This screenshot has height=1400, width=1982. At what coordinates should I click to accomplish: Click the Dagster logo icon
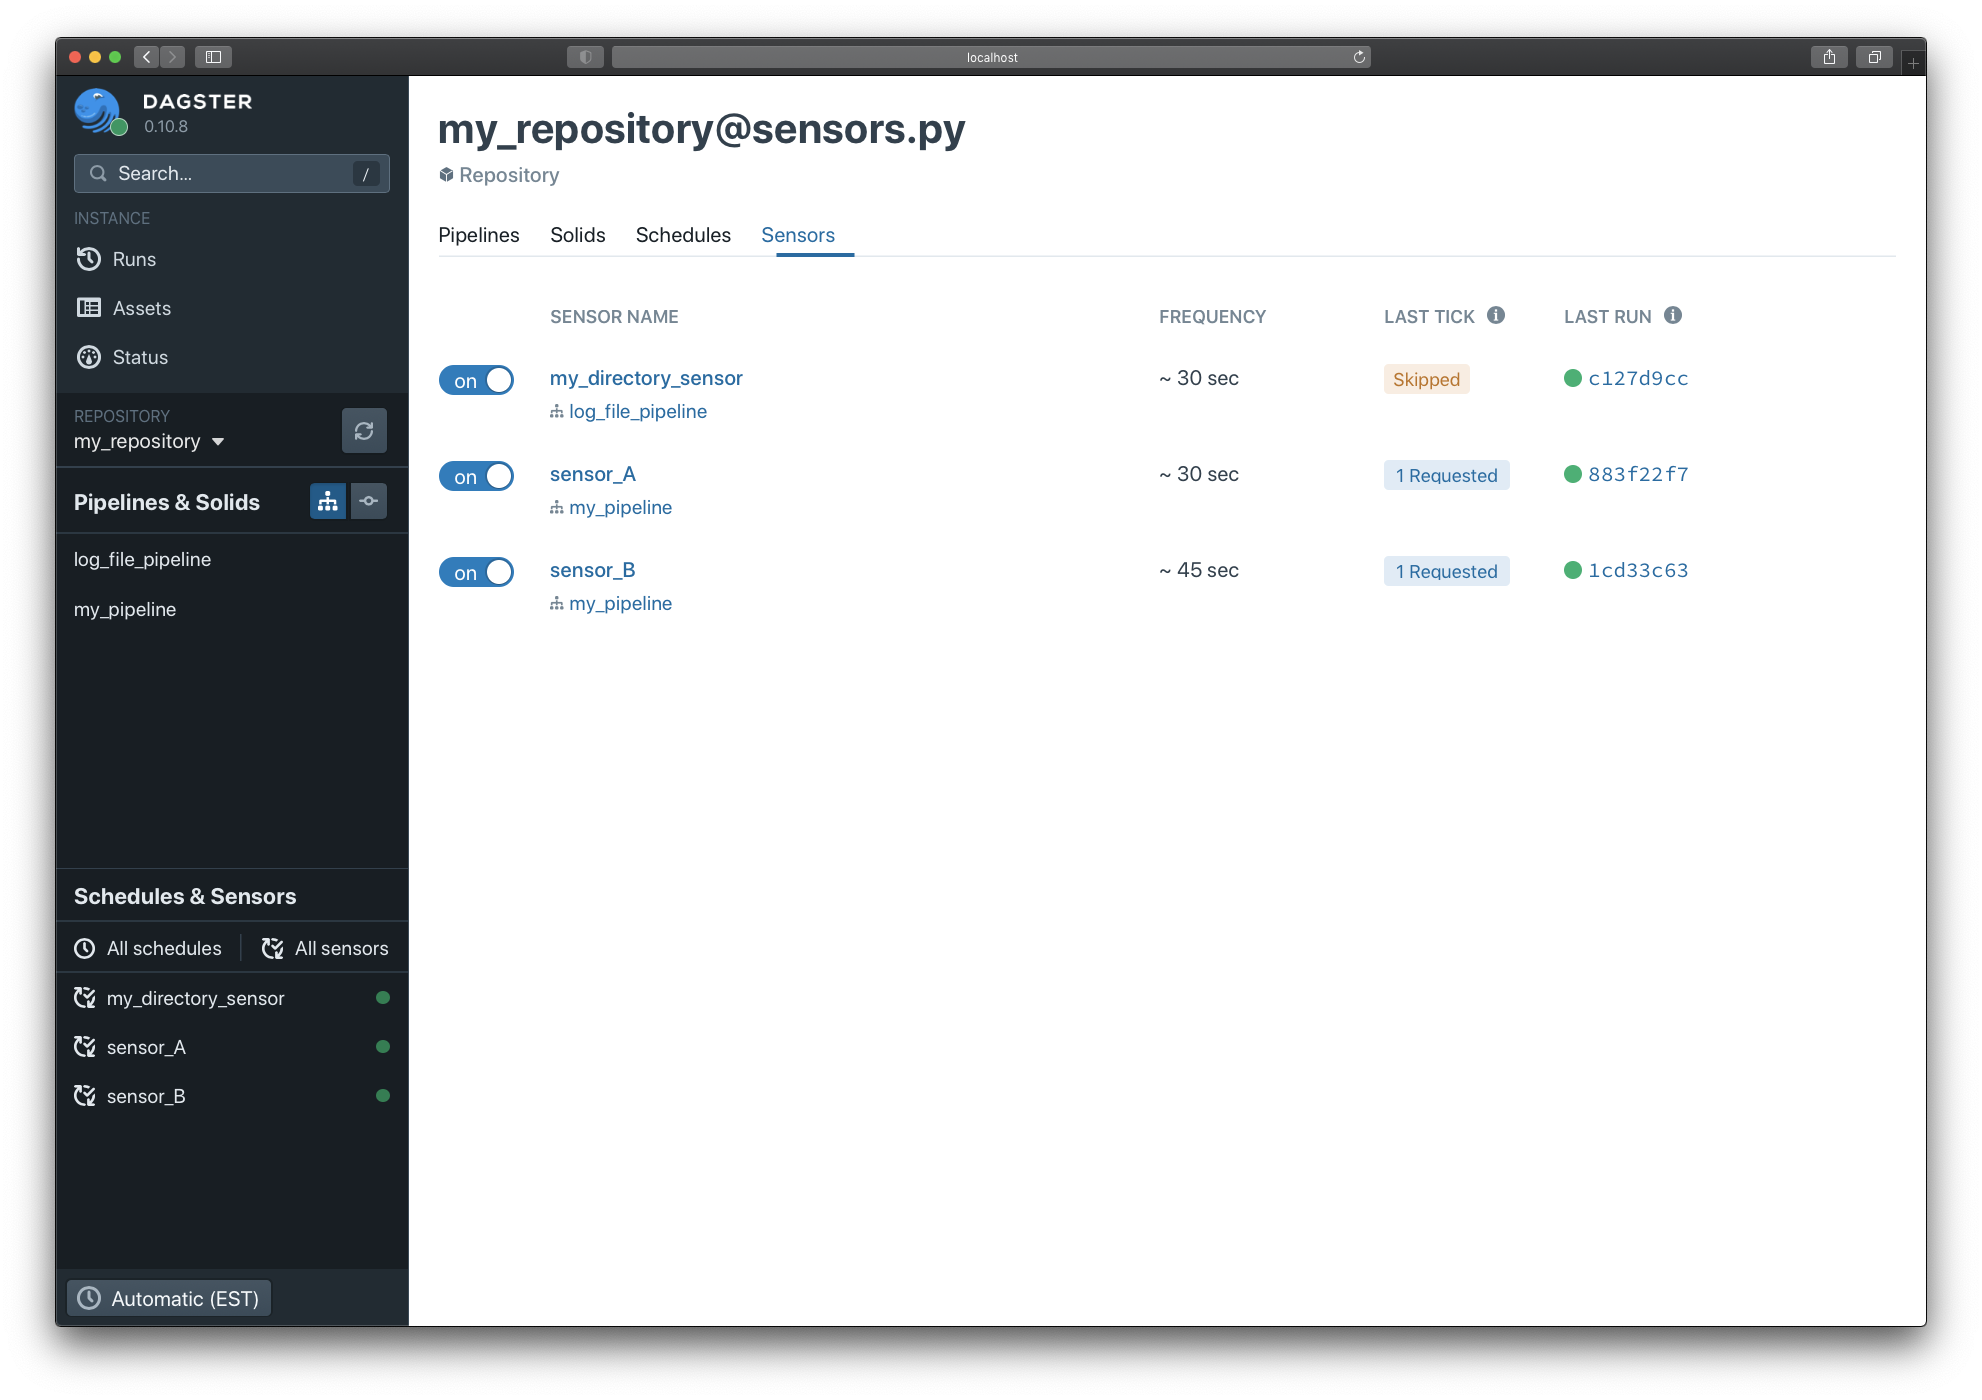pyautogui.click(x=100, y=111)
